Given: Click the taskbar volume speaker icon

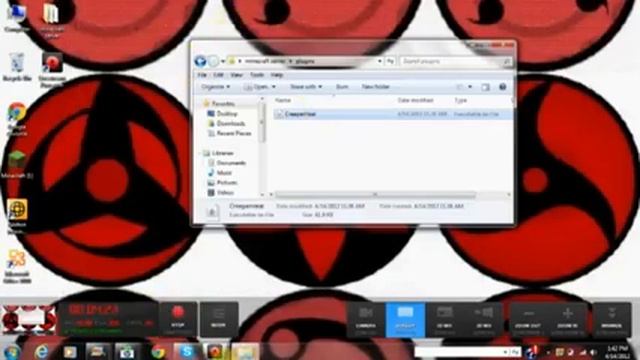Looking at the screenshot, I should click(593, 352).
